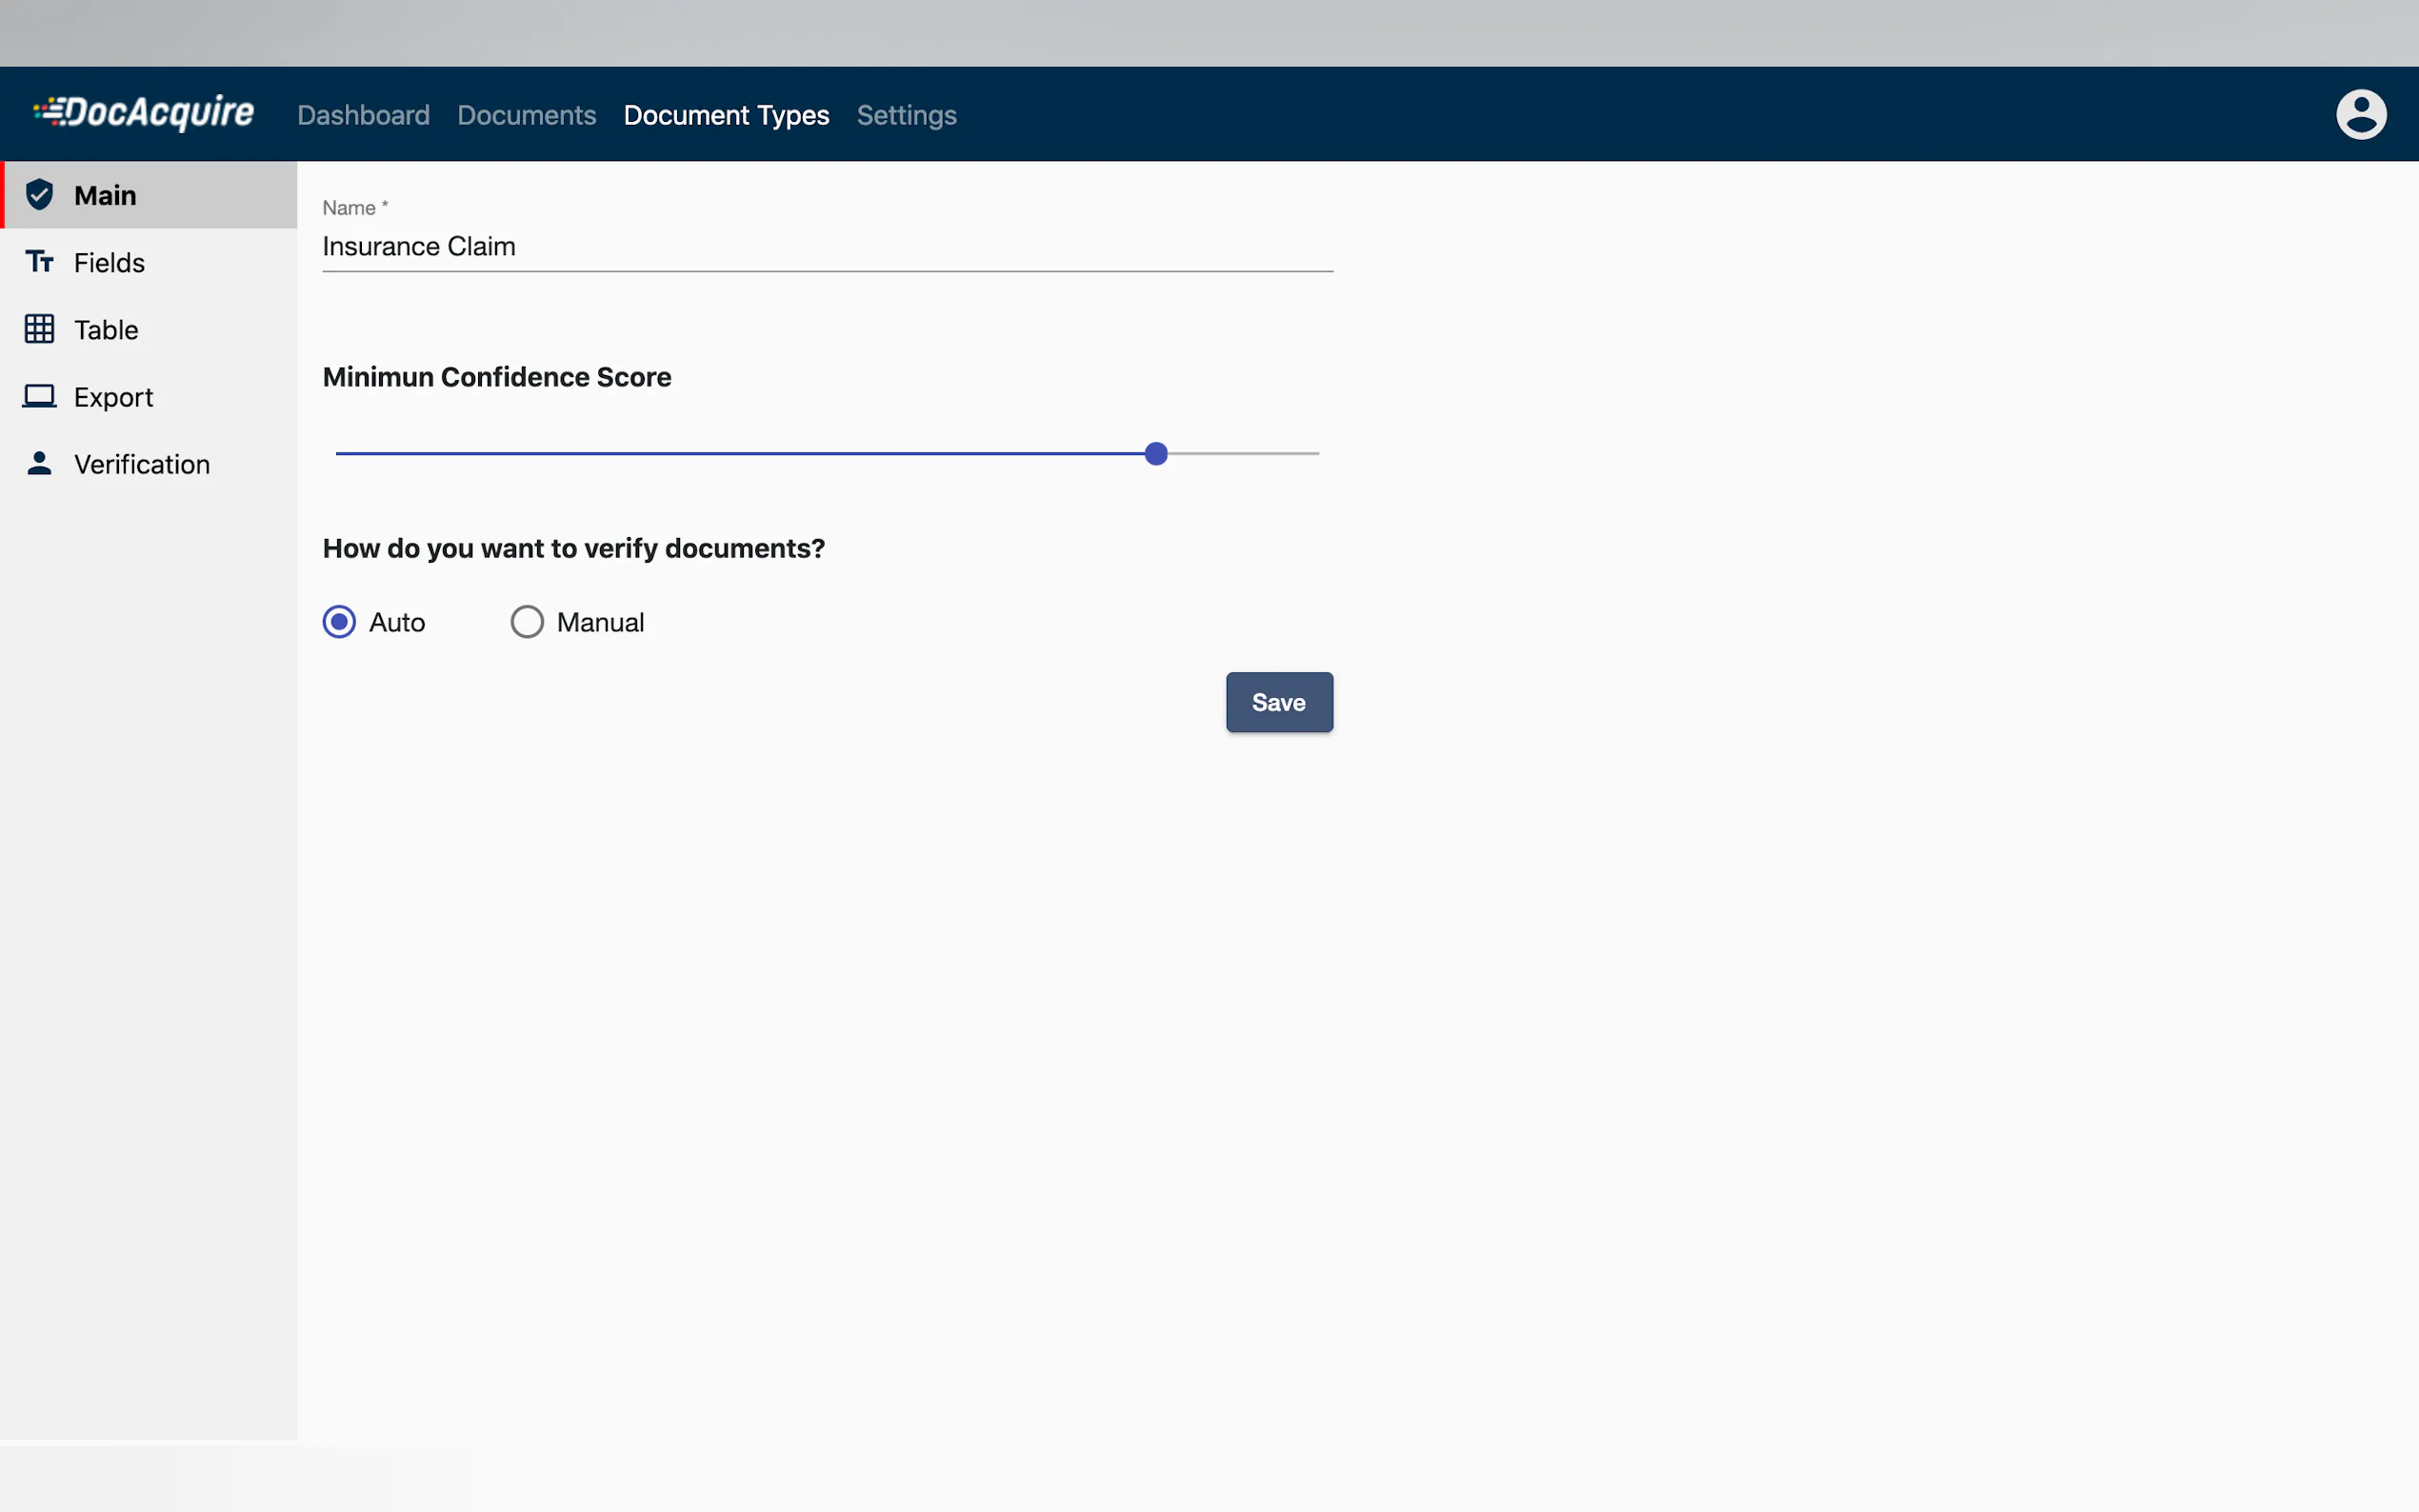
Task: Click the DocAcquire logo
Action: [144, 113]
